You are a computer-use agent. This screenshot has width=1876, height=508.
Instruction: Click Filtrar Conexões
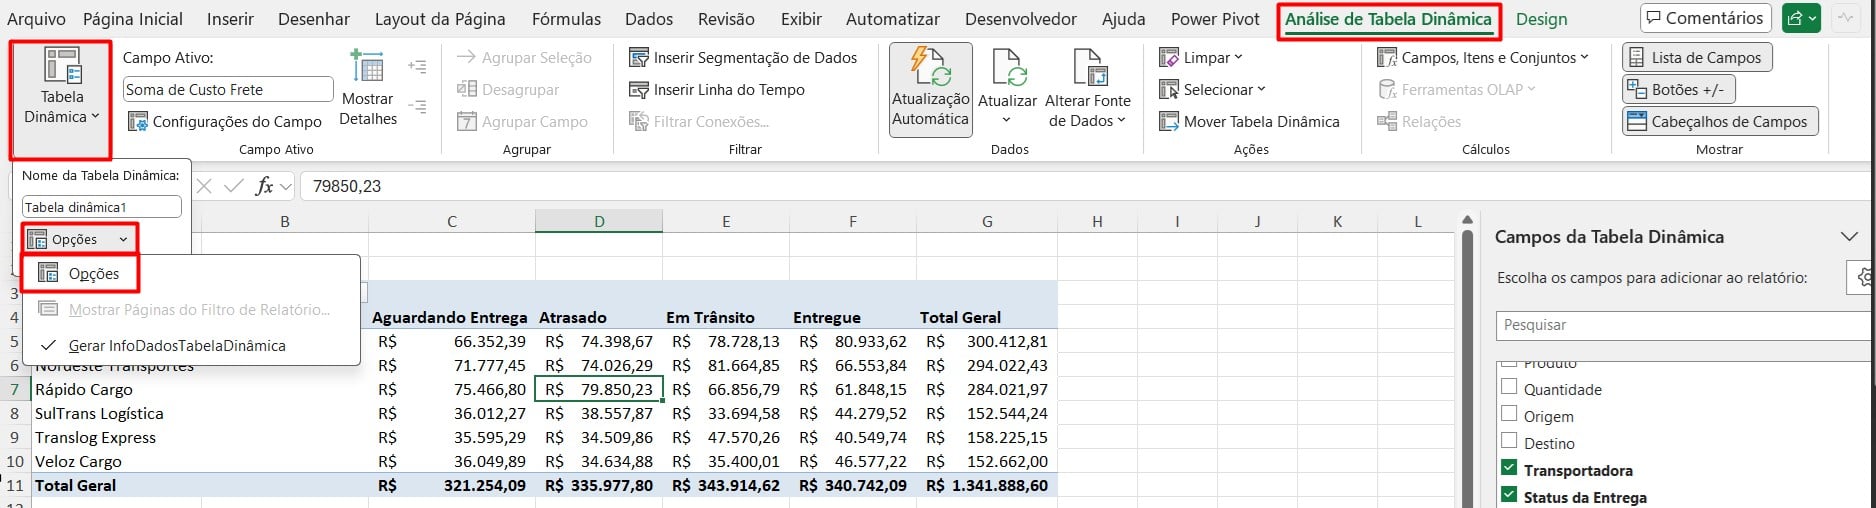coord(699,121)
